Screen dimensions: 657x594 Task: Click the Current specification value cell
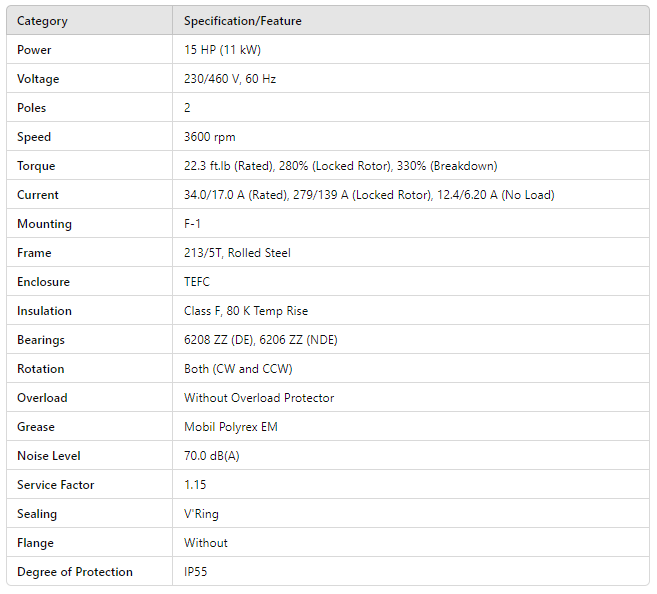point(369,195)
